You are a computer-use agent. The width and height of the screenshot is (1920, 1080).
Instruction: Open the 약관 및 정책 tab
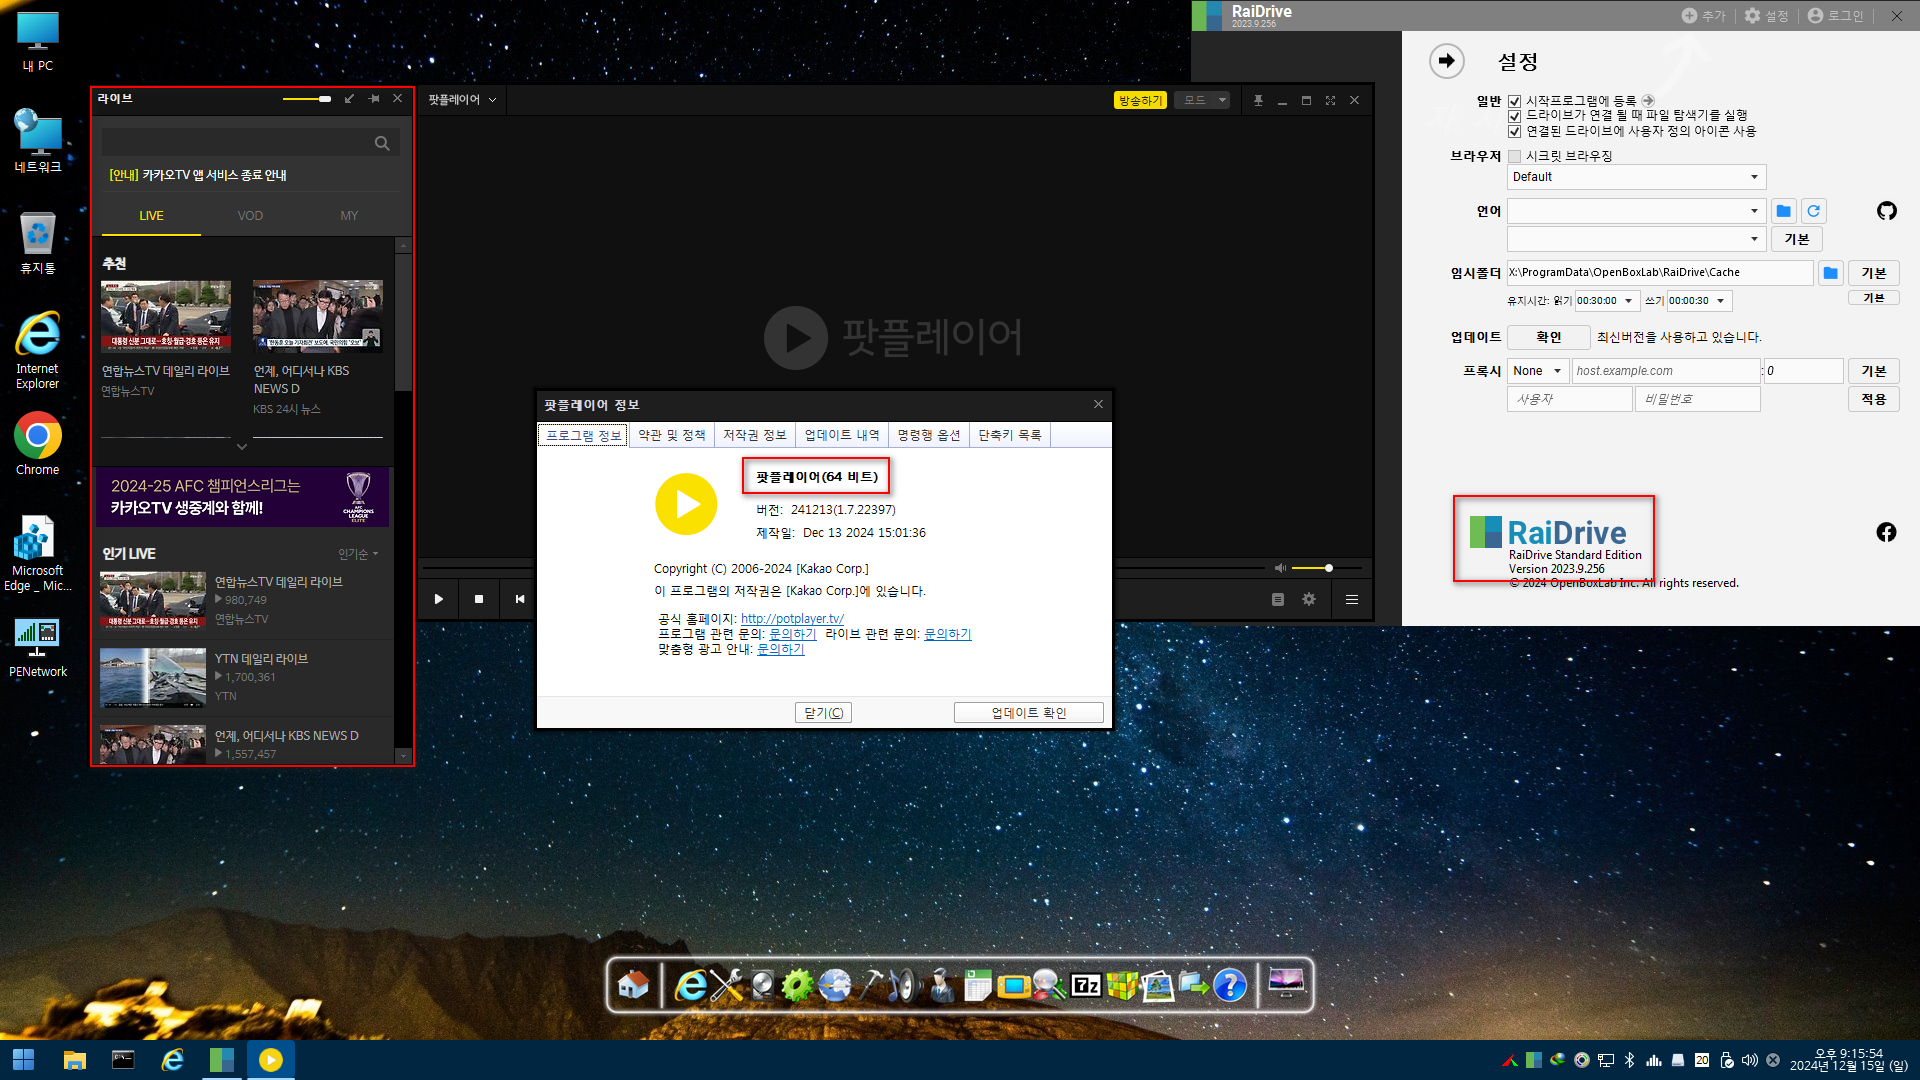point(672,435)
